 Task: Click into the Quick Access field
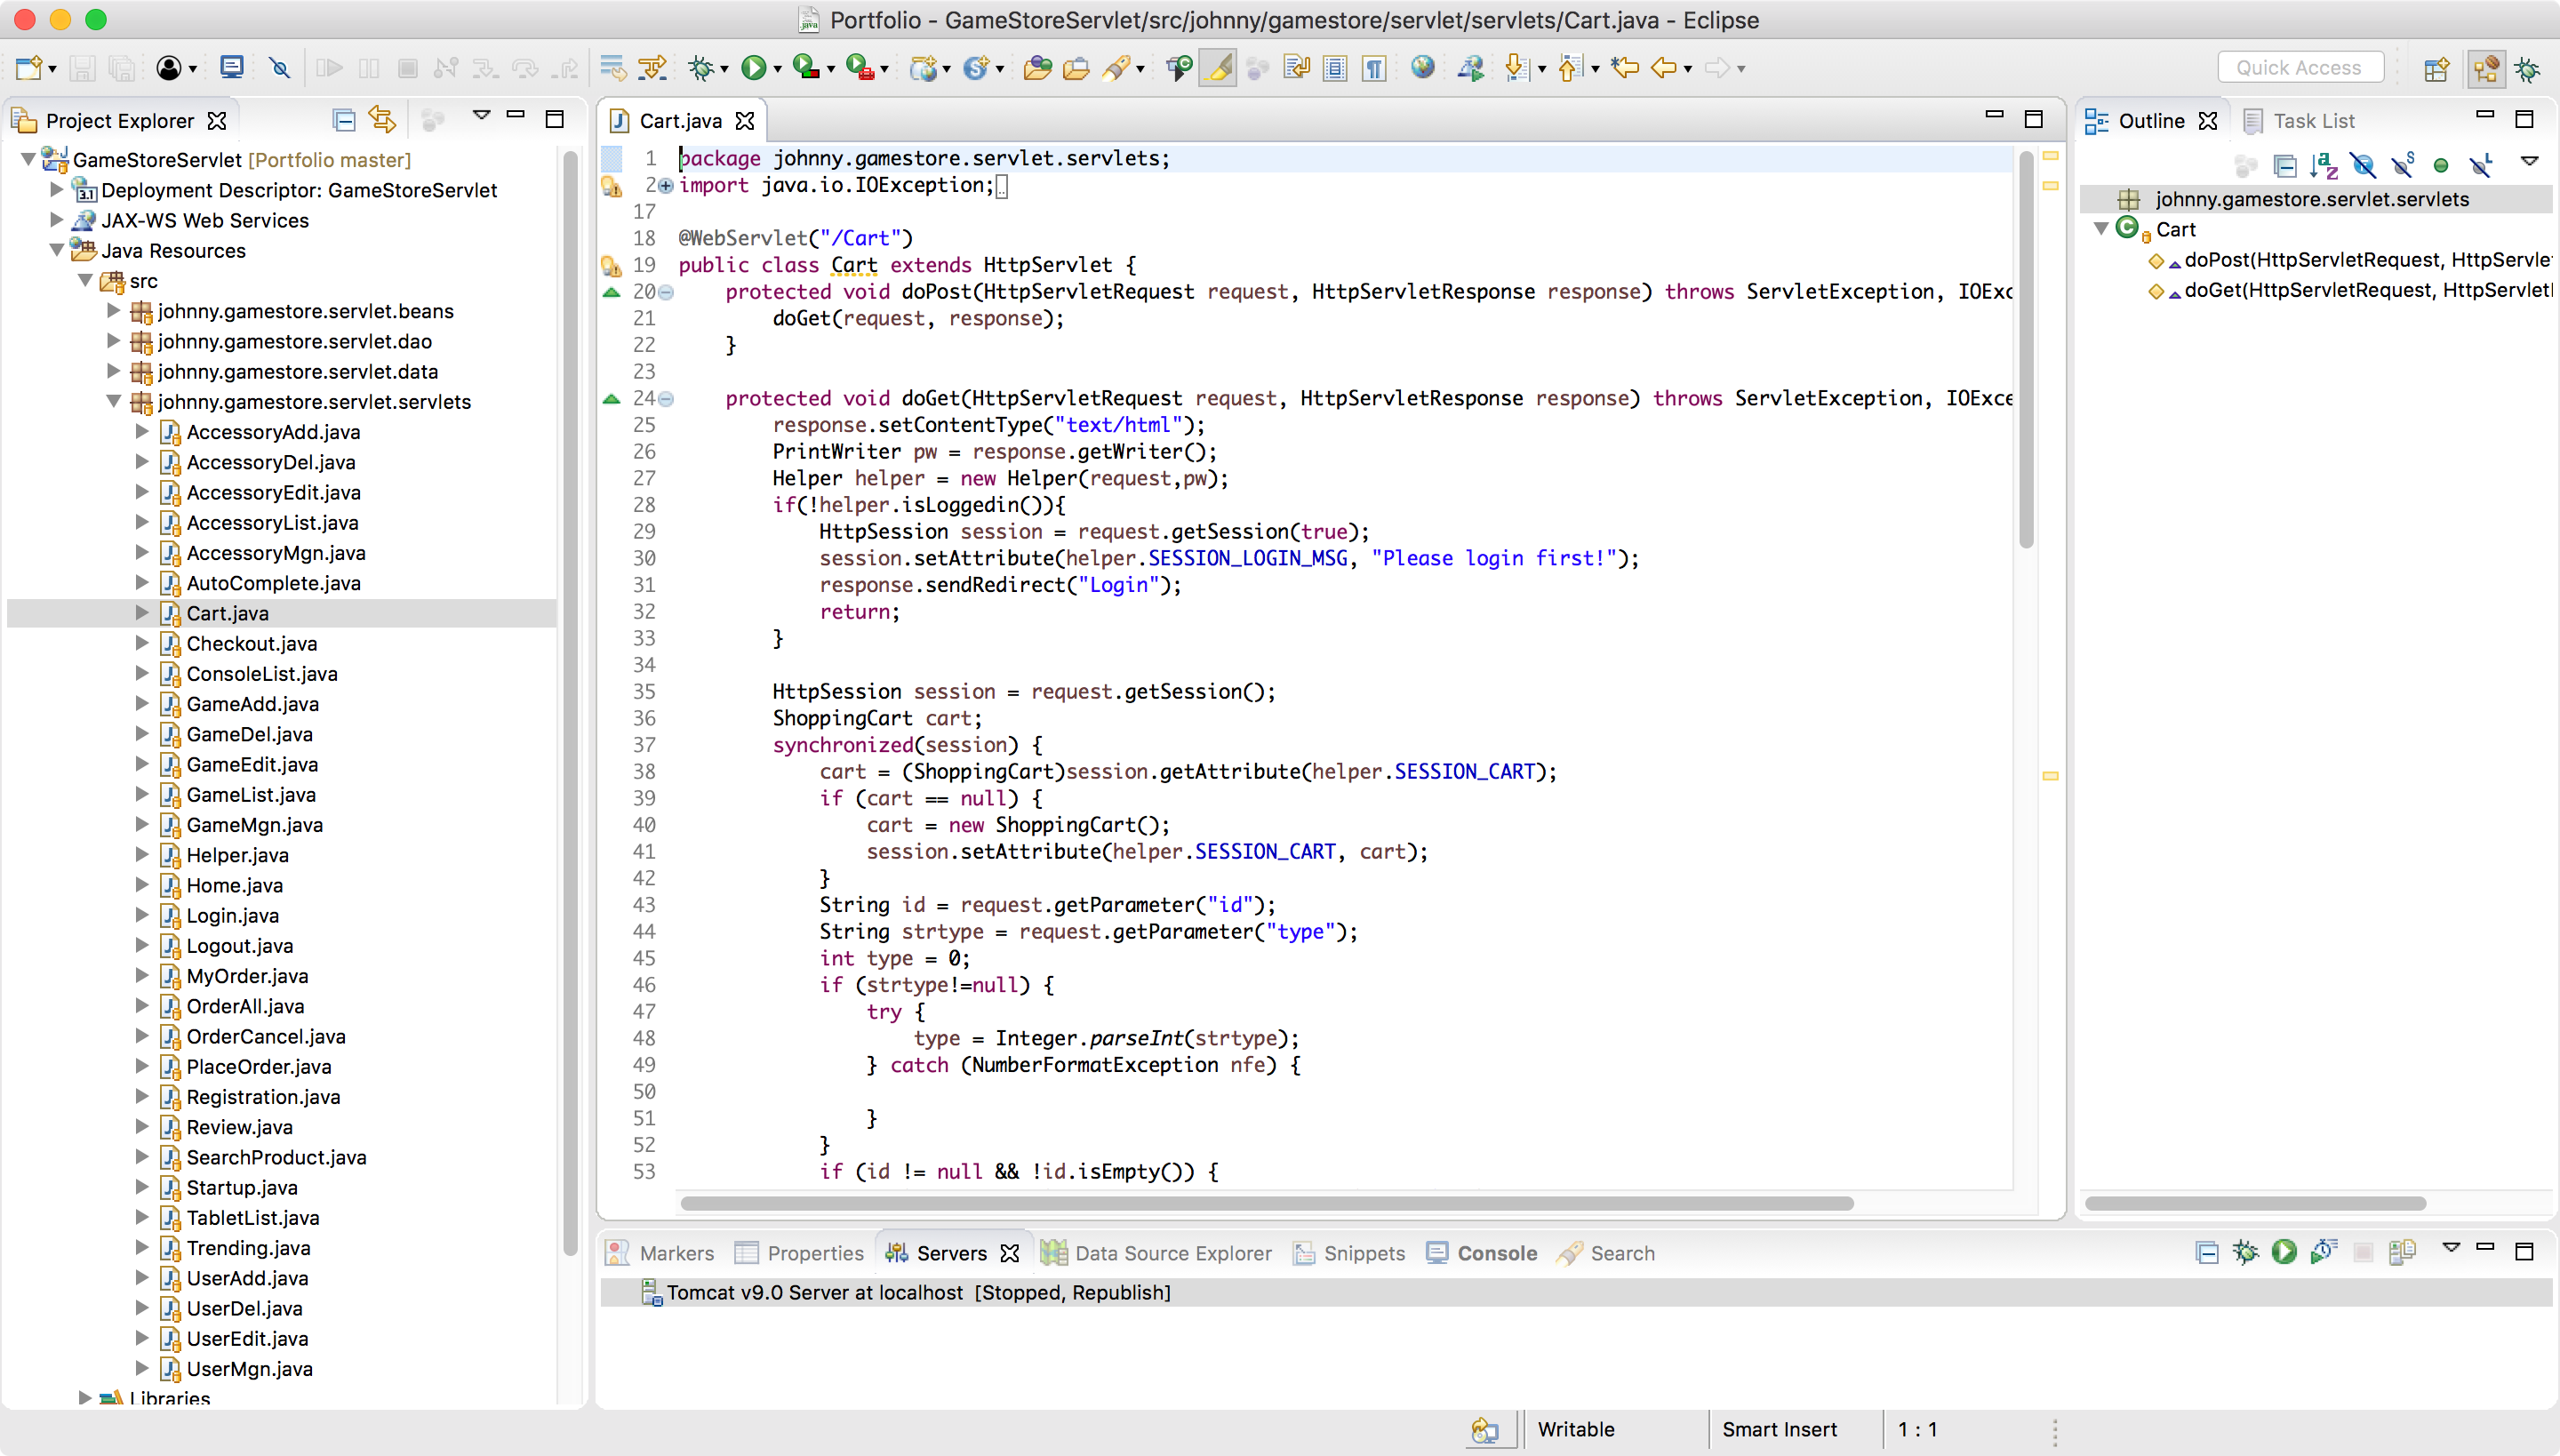click(x=2300, y=68)
